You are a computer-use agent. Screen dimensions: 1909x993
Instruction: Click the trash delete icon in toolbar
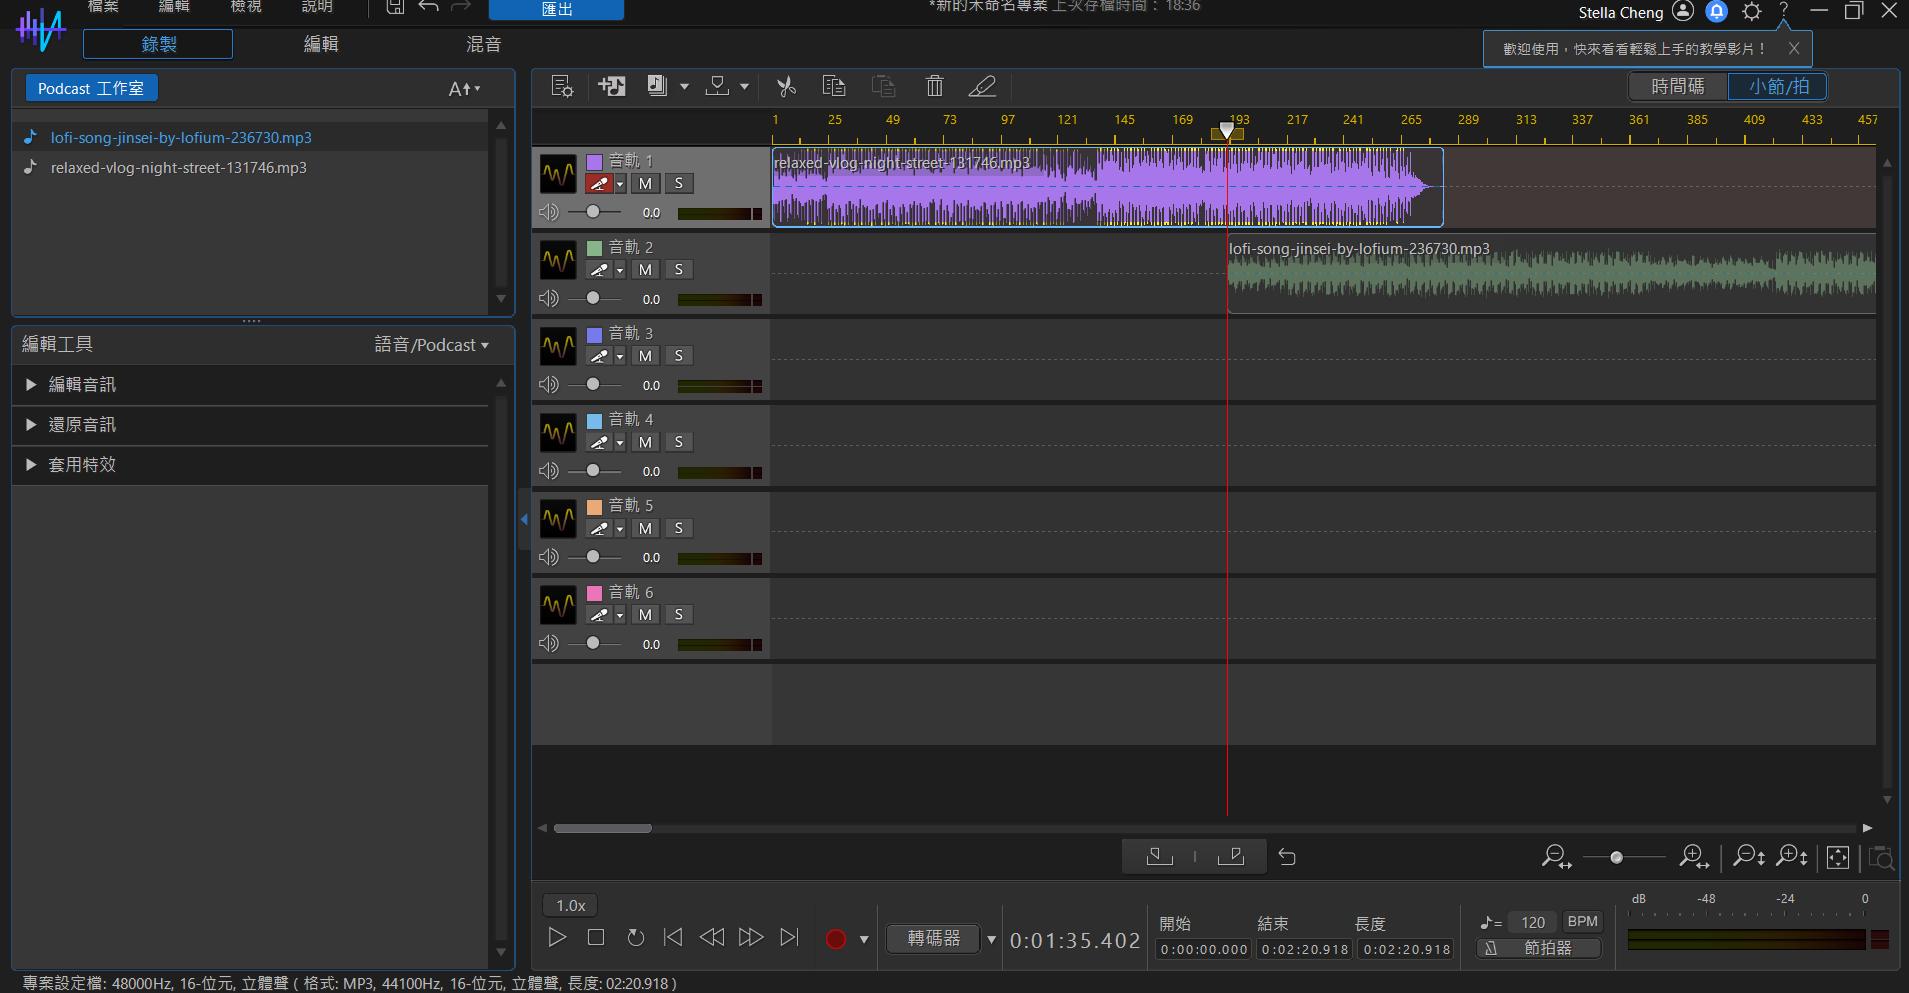pos(934,87)
